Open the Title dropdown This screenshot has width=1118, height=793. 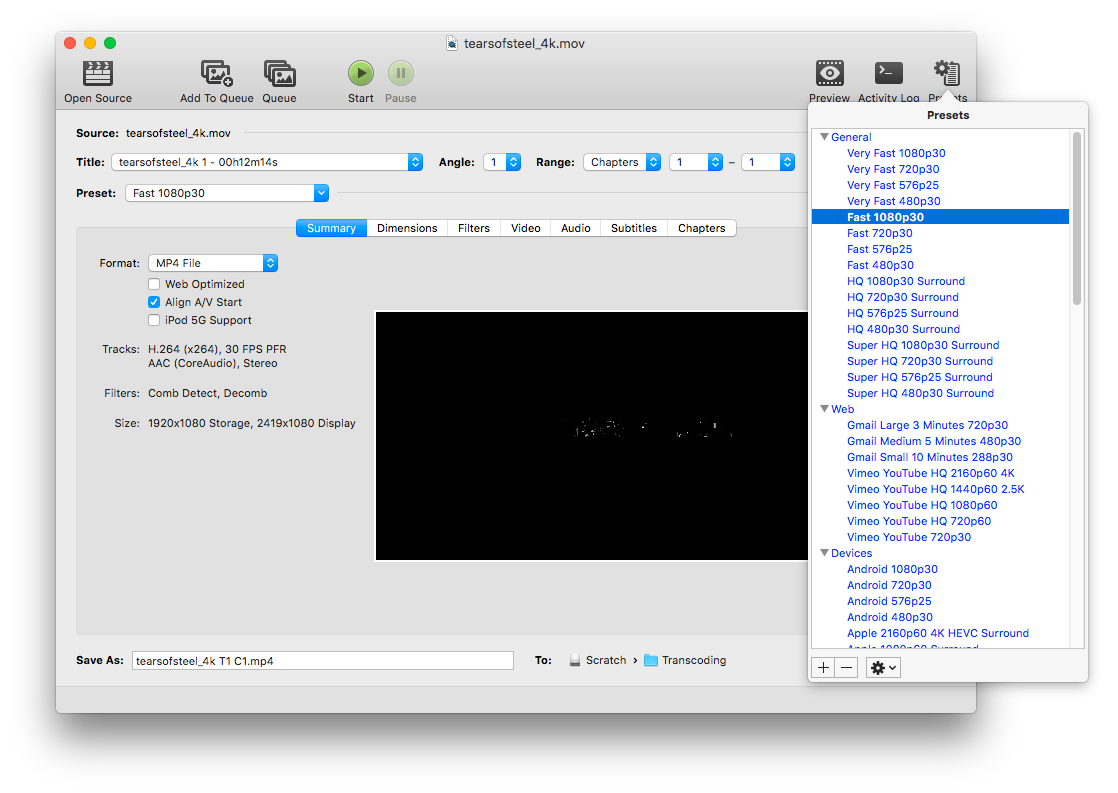pos(267,162)
